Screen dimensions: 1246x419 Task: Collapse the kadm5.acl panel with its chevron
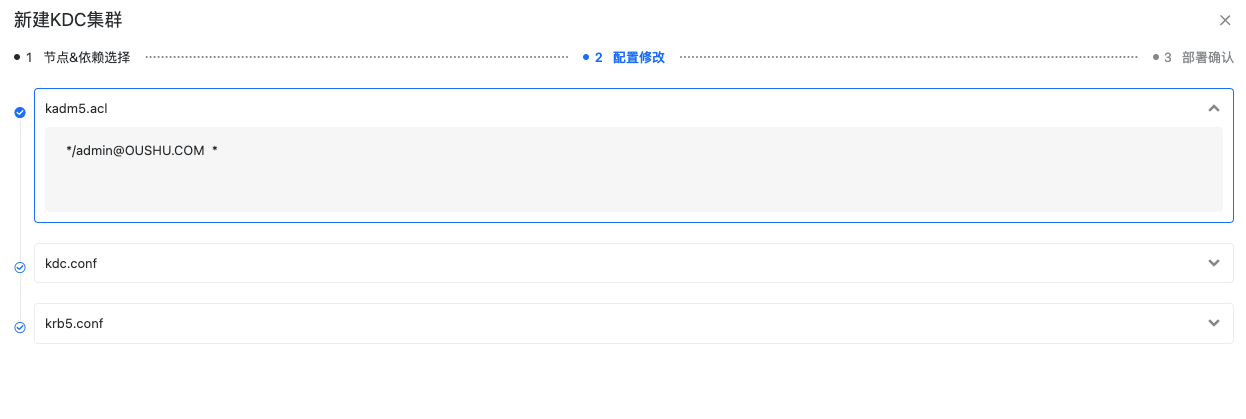(1214, 108)
